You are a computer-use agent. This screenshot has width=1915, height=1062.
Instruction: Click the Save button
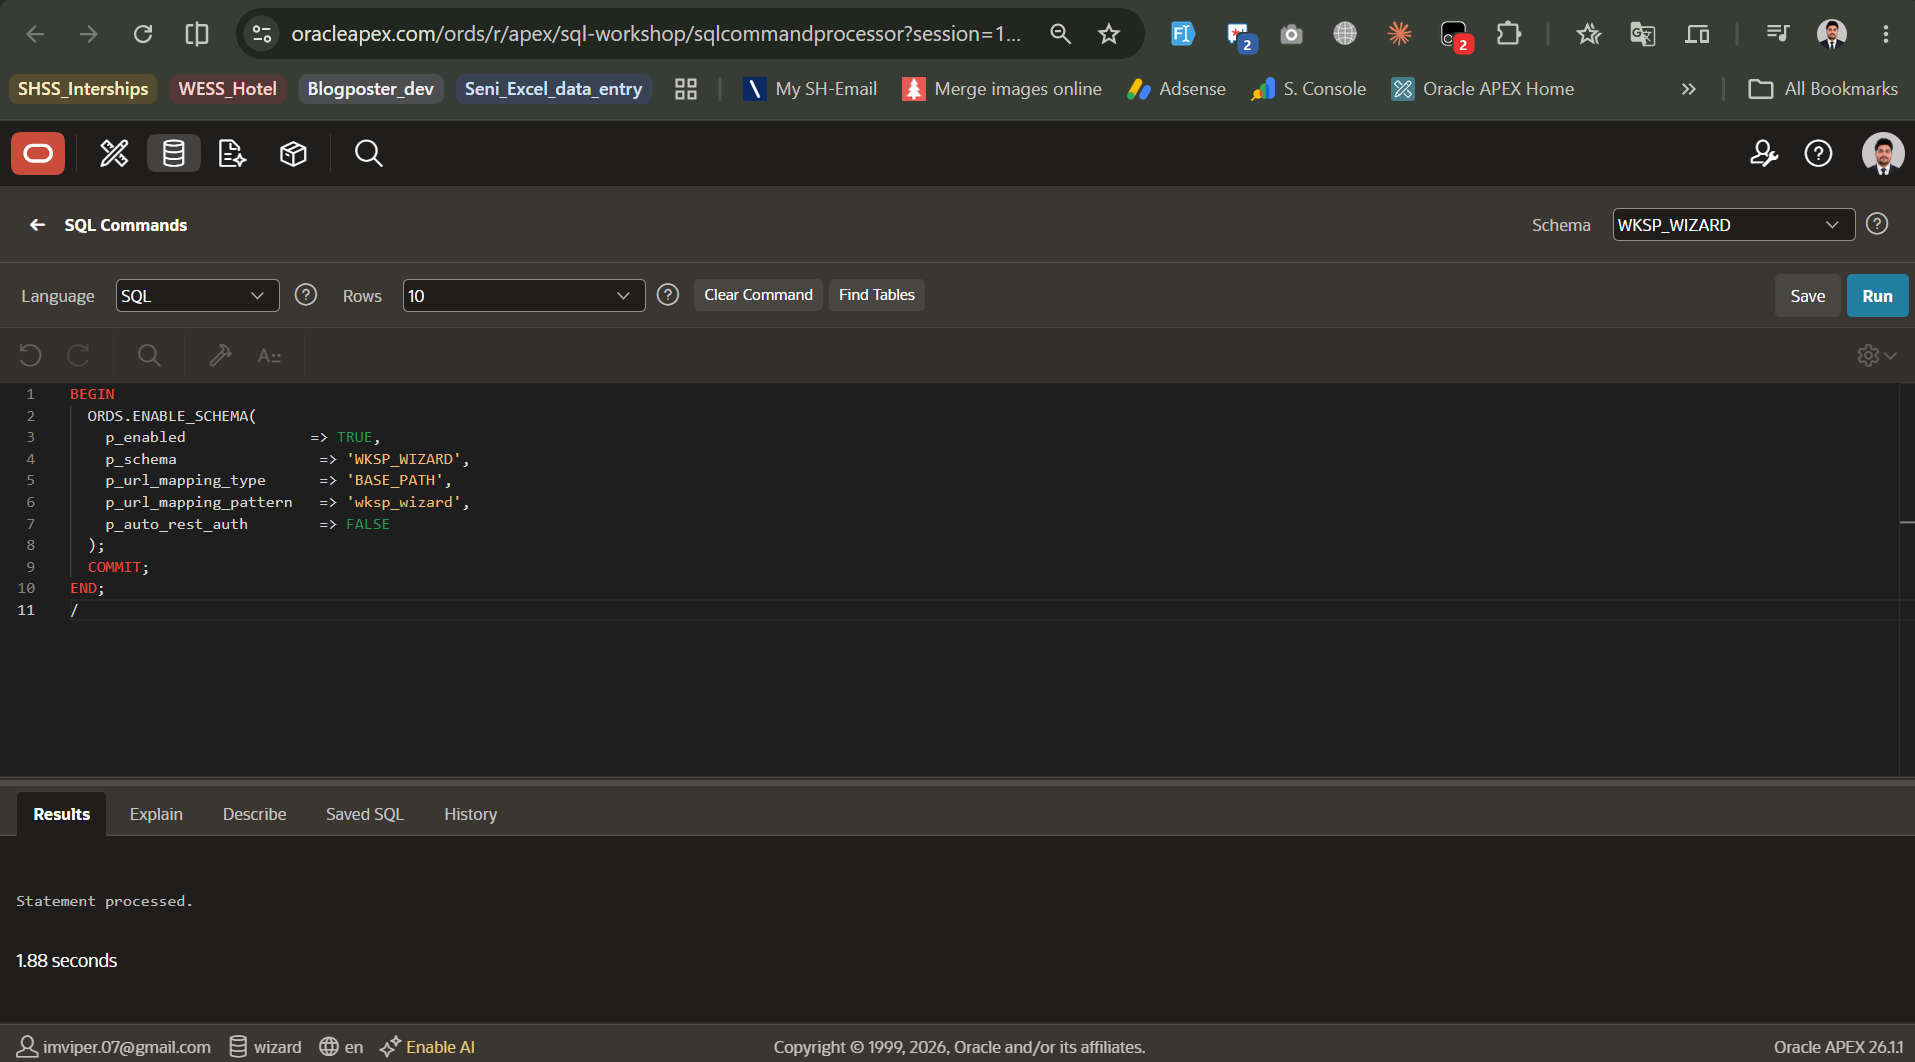tap(1807, 296)
